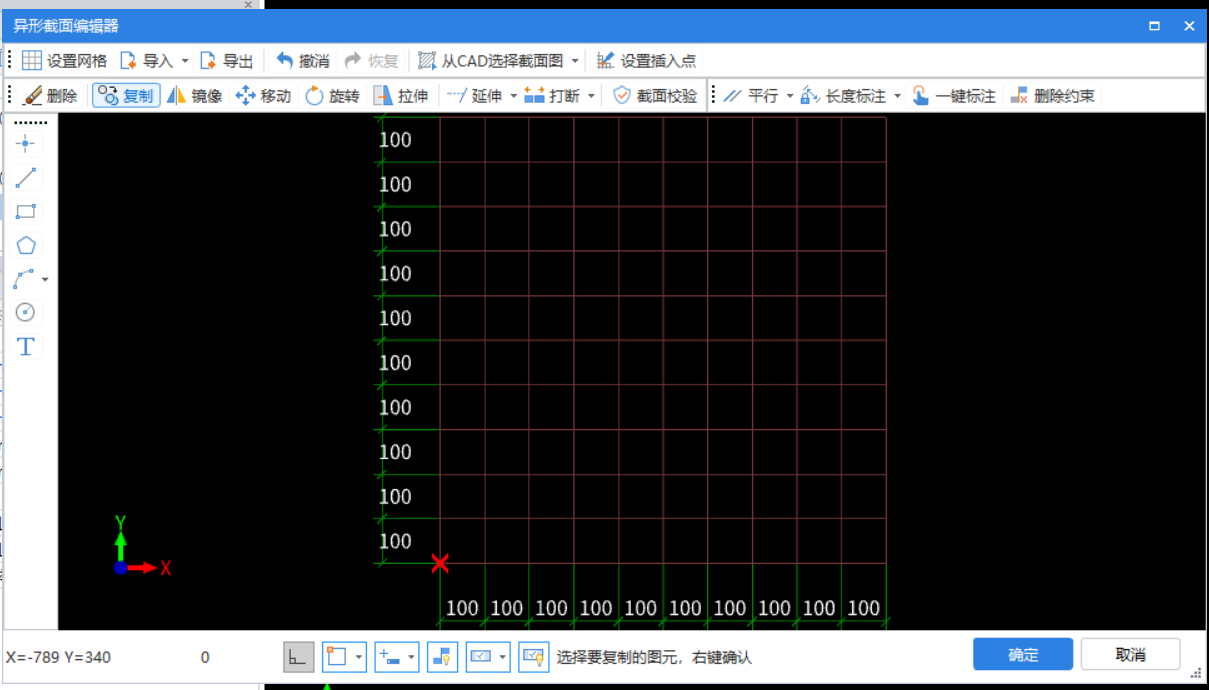The image size is (1209, 690).
Task: Click the X=-789 Y=340 coordinate readout
Action: pos(58,657)
